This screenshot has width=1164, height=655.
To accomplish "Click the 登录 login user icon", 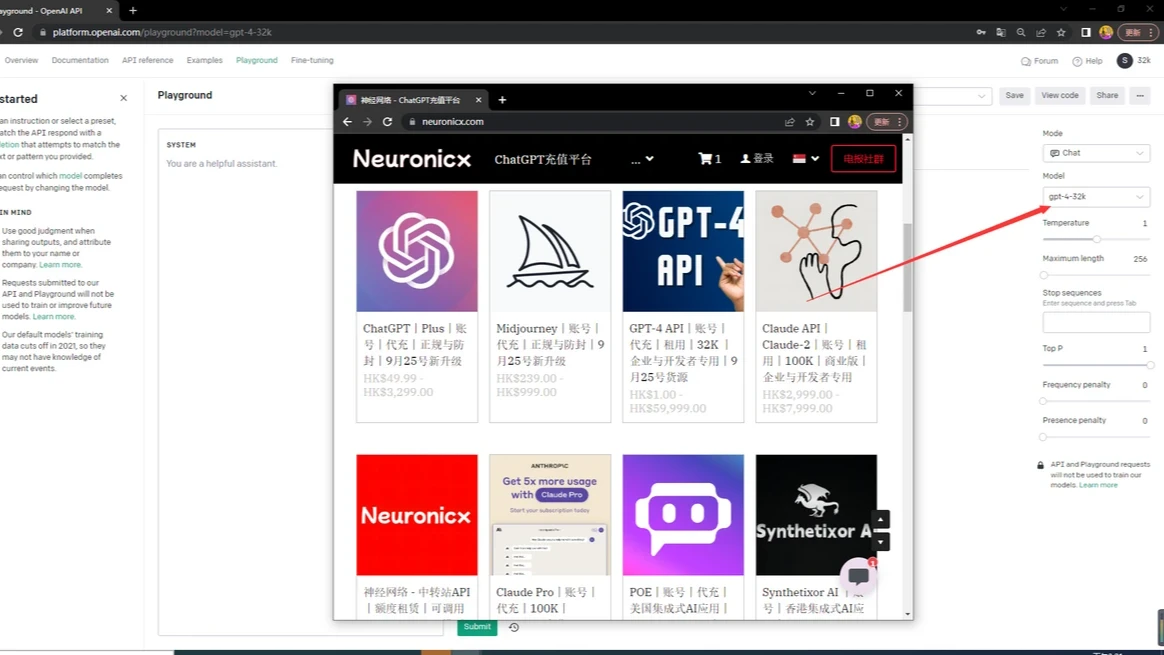I will tap(757, 158).
